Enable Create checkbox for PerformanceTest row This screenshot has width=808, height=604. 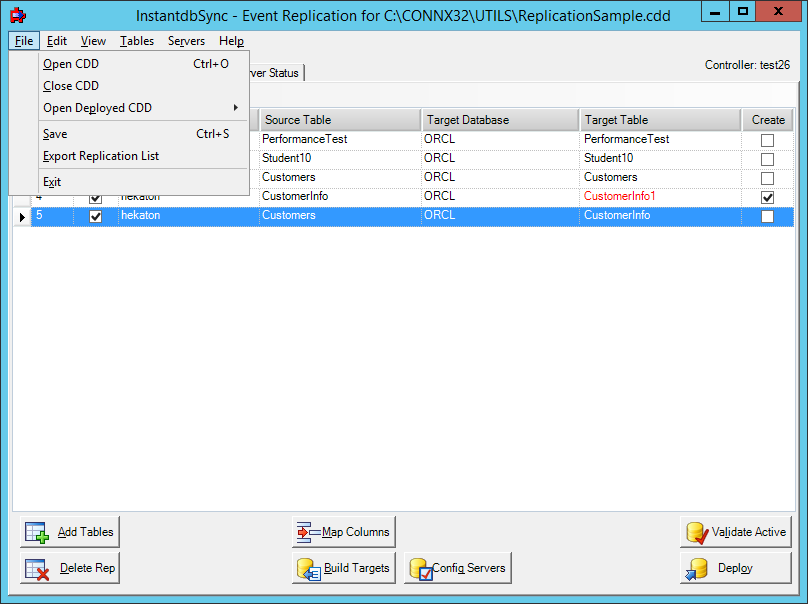(768, 140)
